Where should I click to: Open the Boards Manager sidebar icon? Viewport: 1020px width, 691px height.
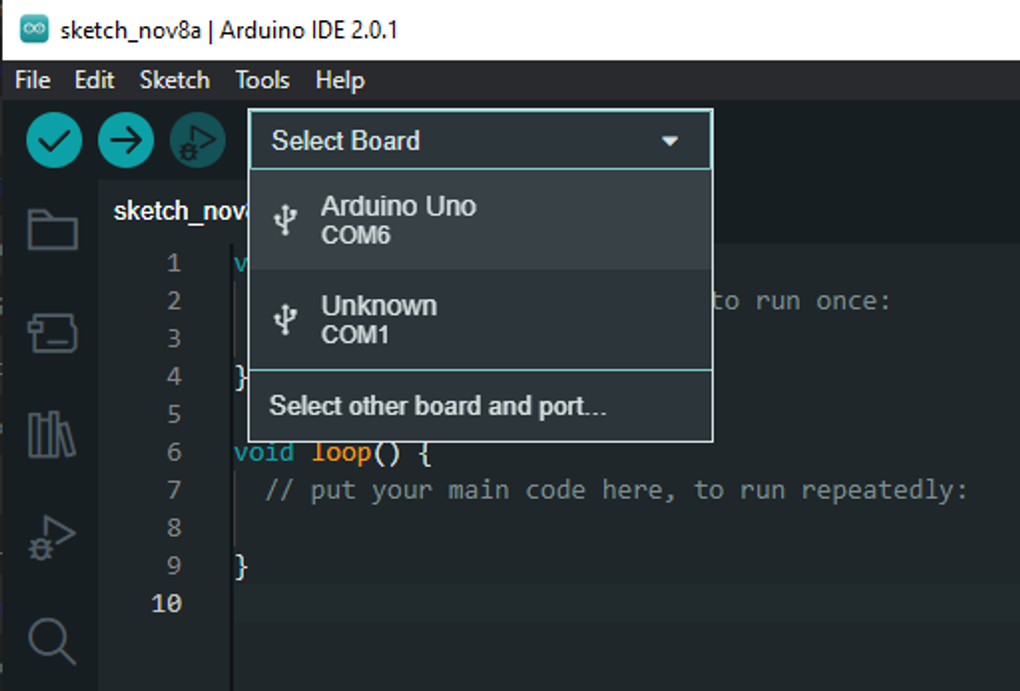52,333
